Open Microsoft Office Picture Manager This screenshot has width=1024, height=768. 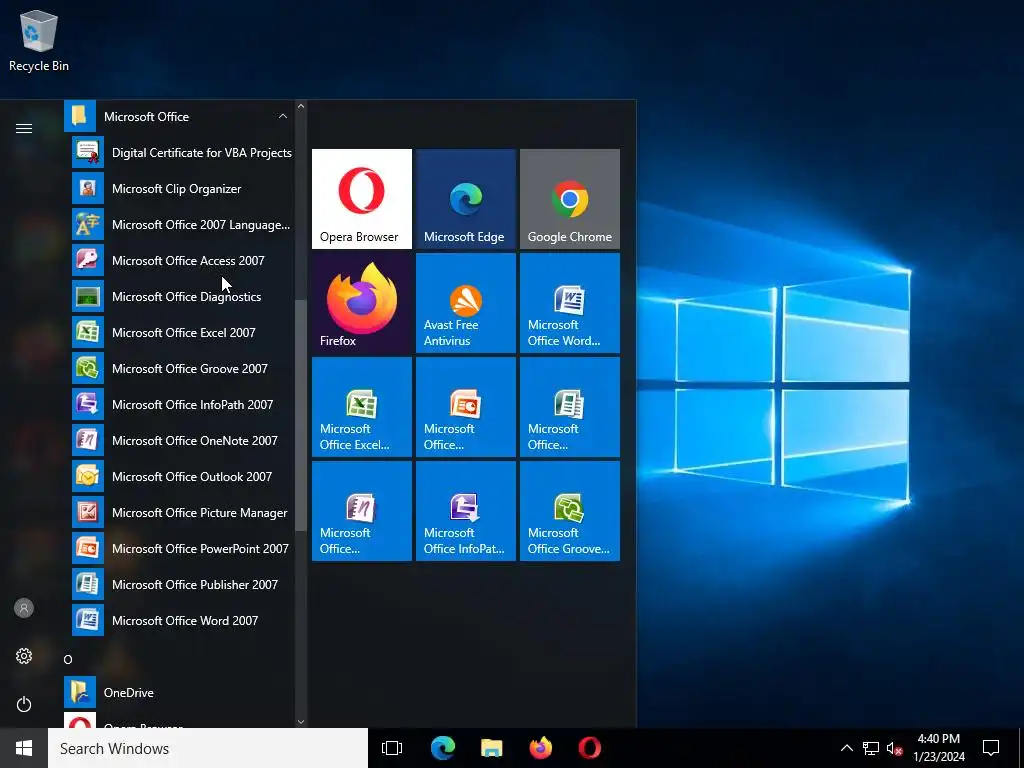point(182,513)
